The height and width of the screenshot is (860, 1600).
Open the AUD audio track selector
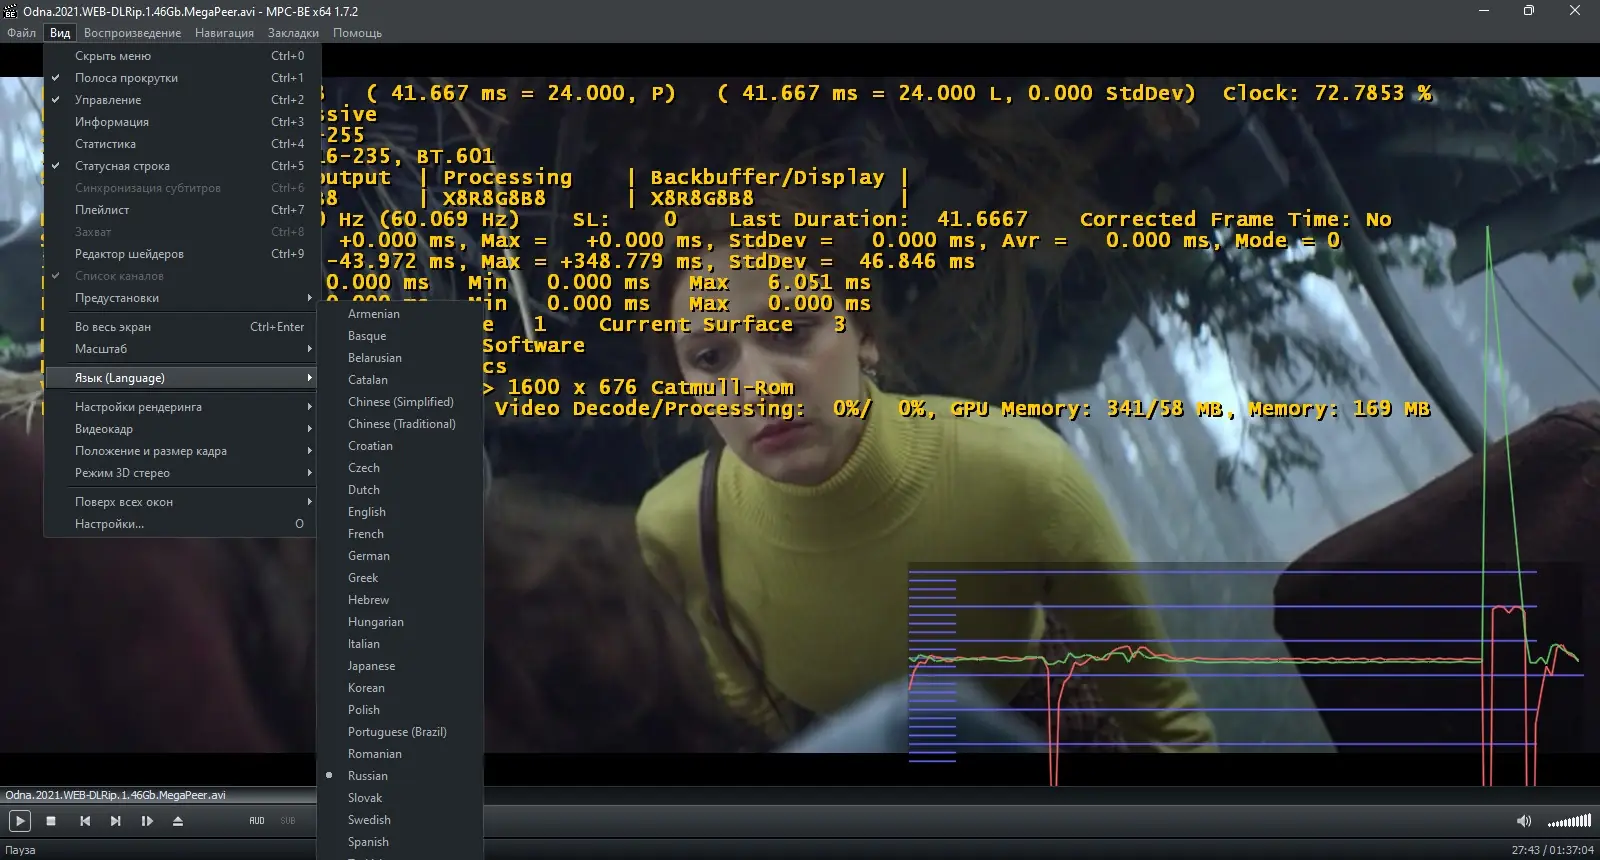(x=257, y=821)
